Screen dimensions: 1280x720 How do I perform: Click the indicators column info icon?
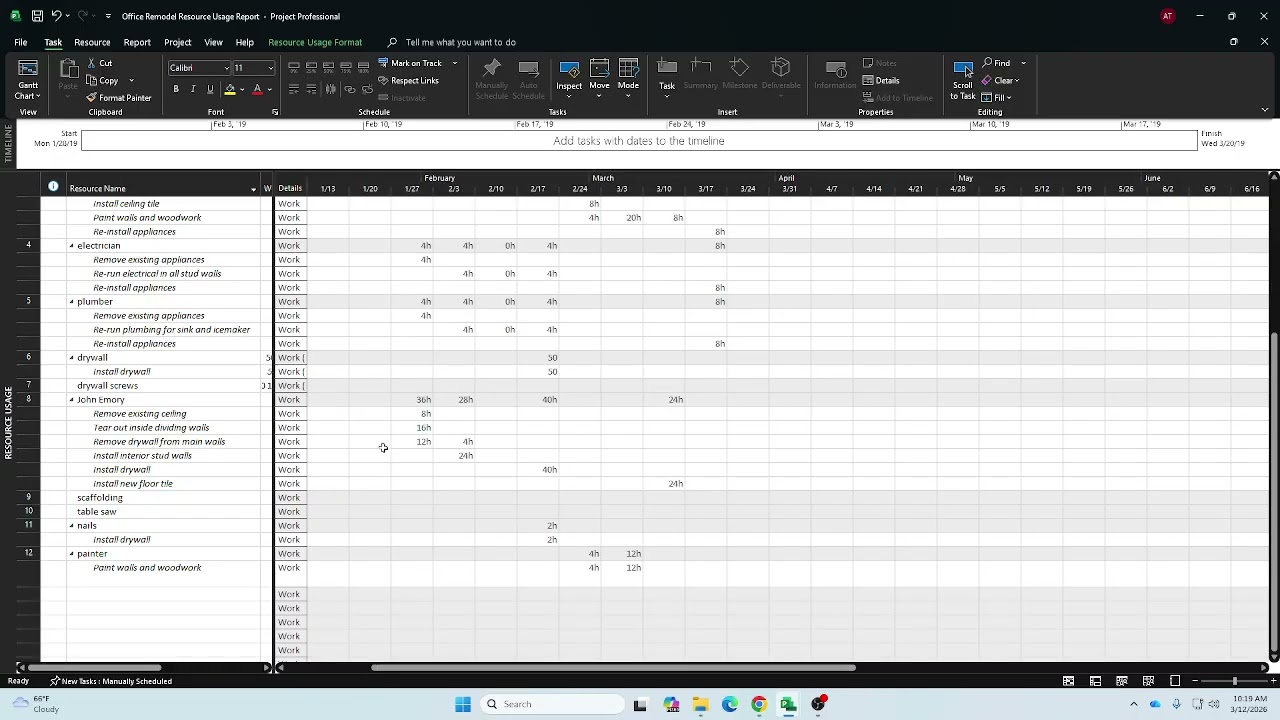53,187
